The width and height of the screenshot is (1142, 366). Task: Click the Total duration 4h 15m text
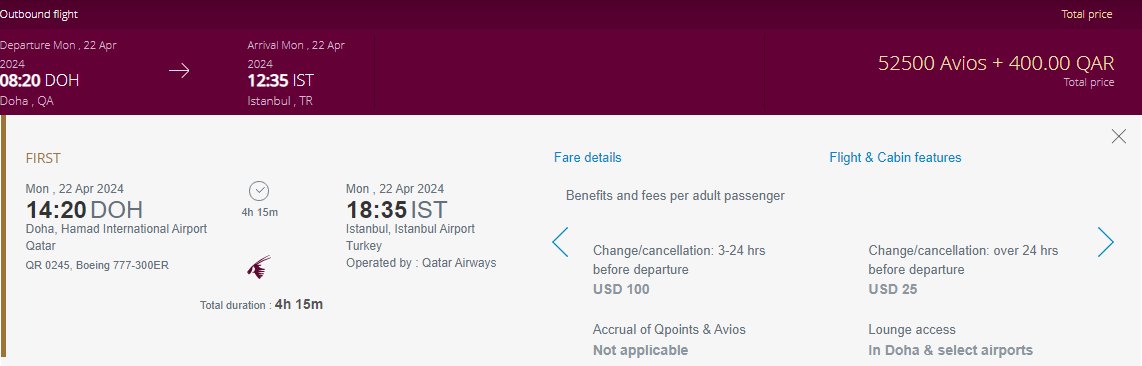pyautogui.click(x=261, y=304)
